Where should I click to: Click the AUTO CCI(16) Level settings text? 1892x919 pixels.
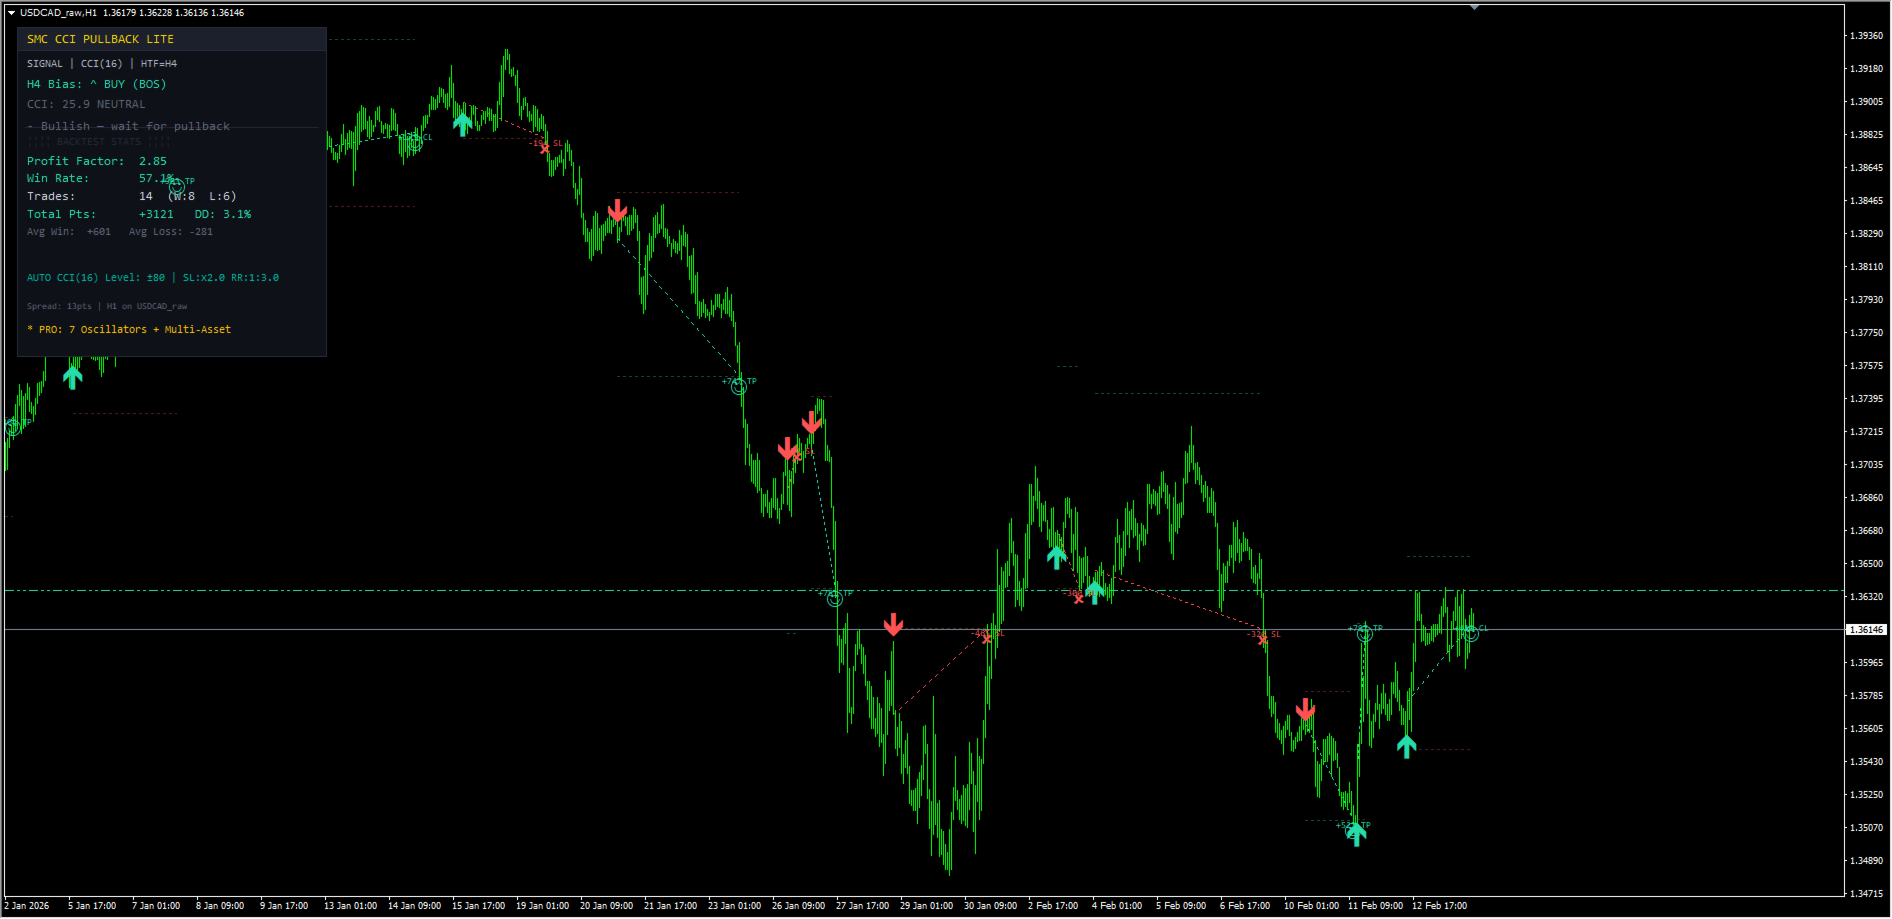[153, 278]
